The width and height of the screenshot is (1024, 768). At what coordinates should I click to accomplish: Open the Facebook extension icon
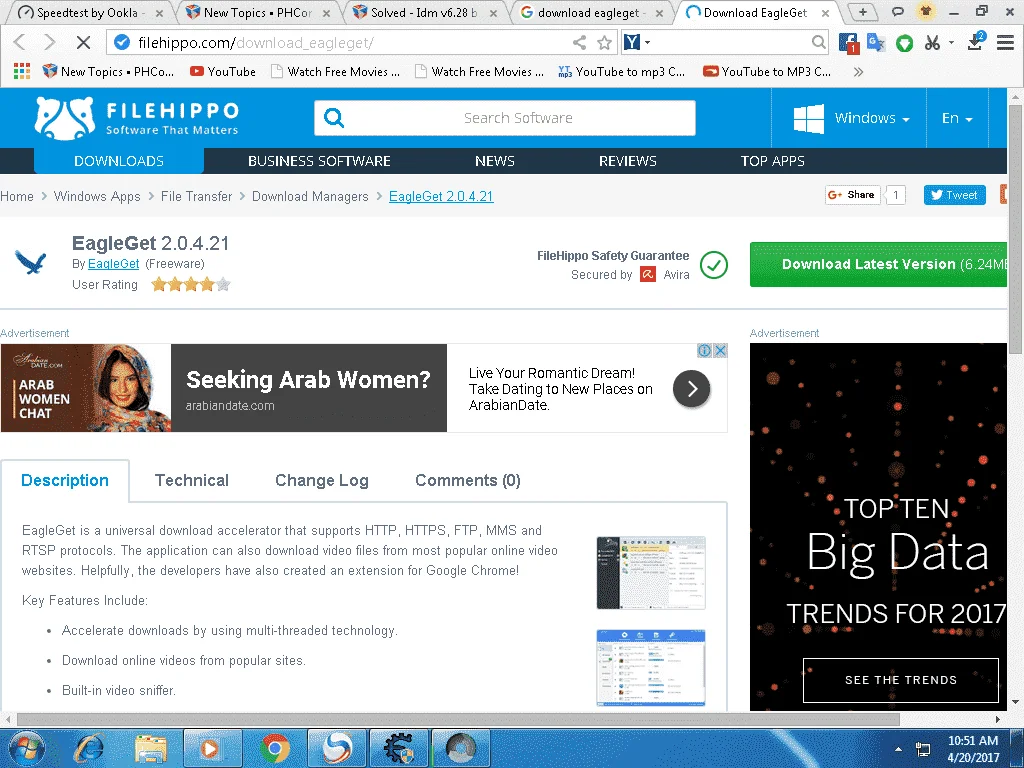point(848,43)
